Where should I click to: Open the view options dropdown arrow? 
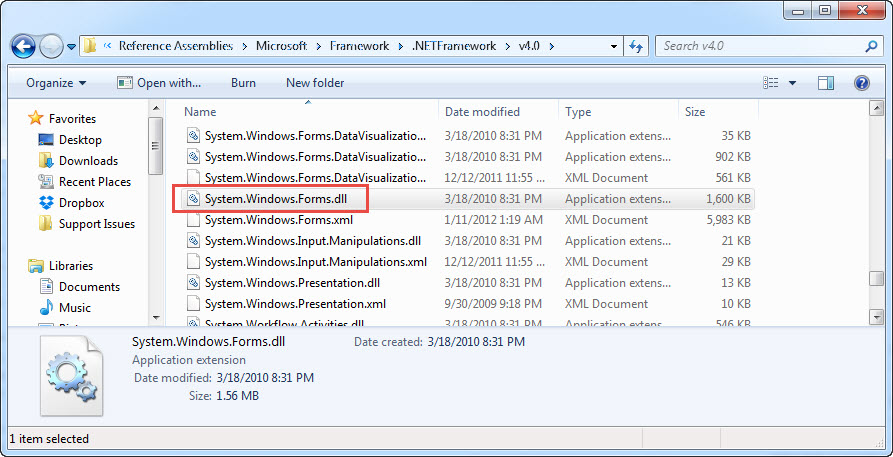pyautogui.click(x=793, y=83)
